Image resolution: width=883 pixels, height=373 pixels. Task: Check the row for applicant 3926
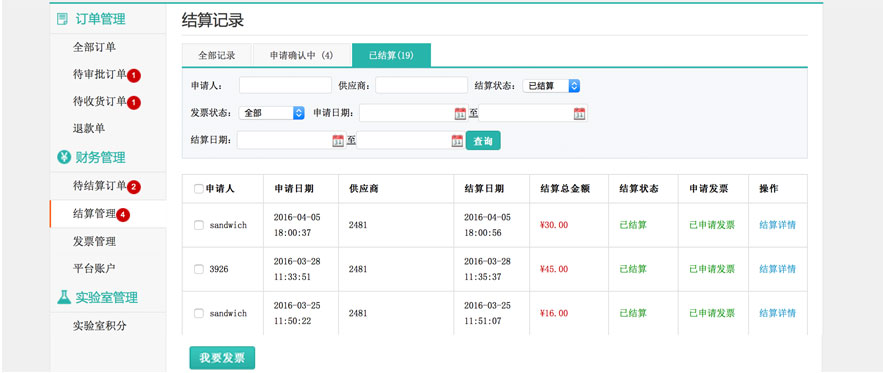(x=198, y=269)
